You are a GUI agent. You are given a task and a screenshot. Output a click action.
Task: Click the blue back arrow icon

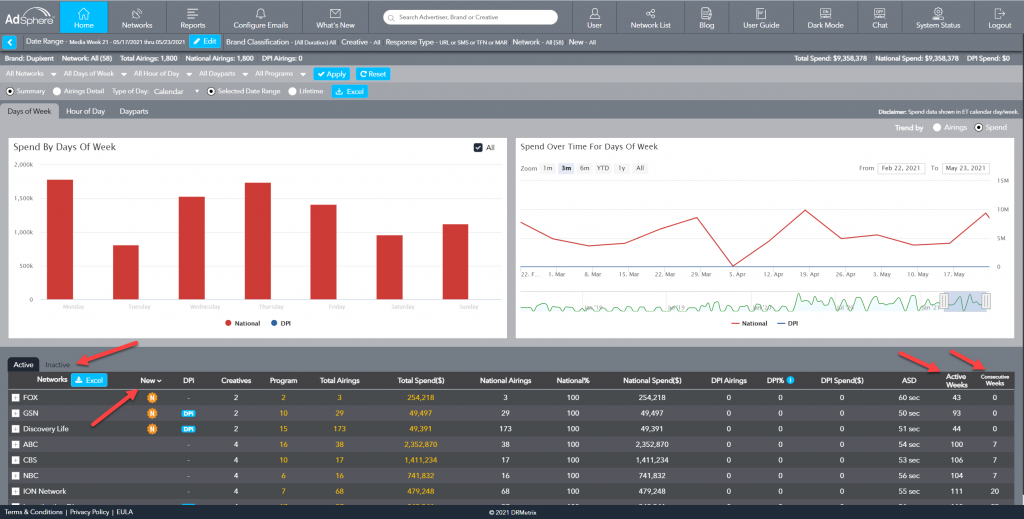[x=10, y=42]
